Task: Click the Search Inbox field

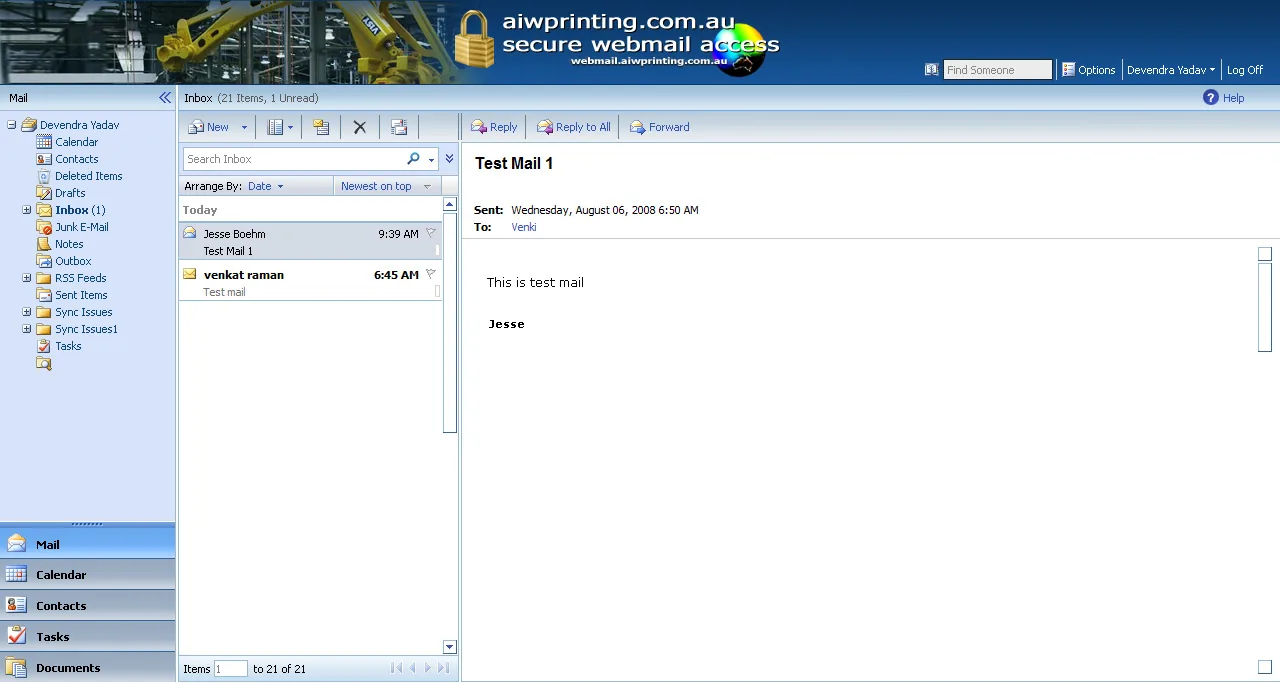Action: (x=294, y=159)
